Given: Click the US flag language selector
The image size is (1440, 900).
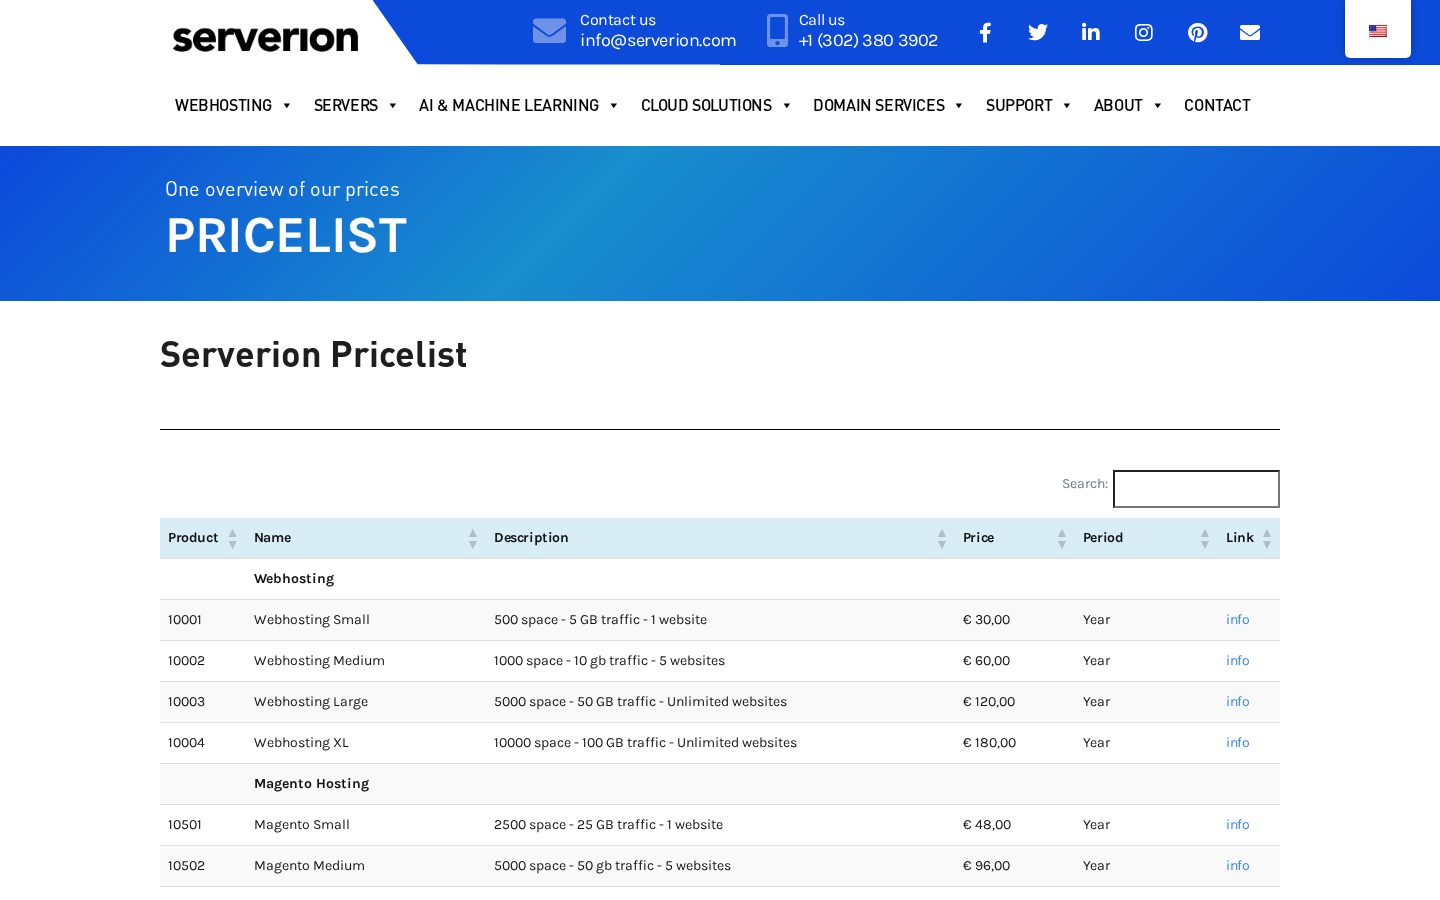Looking at the screenshot, I should point(1378,31).
